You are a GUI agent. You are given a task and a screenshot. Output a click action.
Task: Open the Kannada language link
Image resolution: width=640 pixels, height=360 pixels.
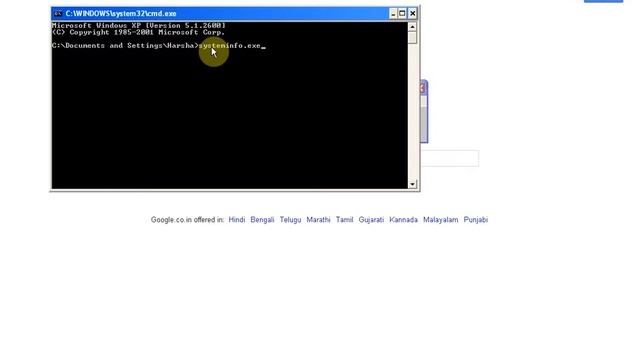pos(403,220)
